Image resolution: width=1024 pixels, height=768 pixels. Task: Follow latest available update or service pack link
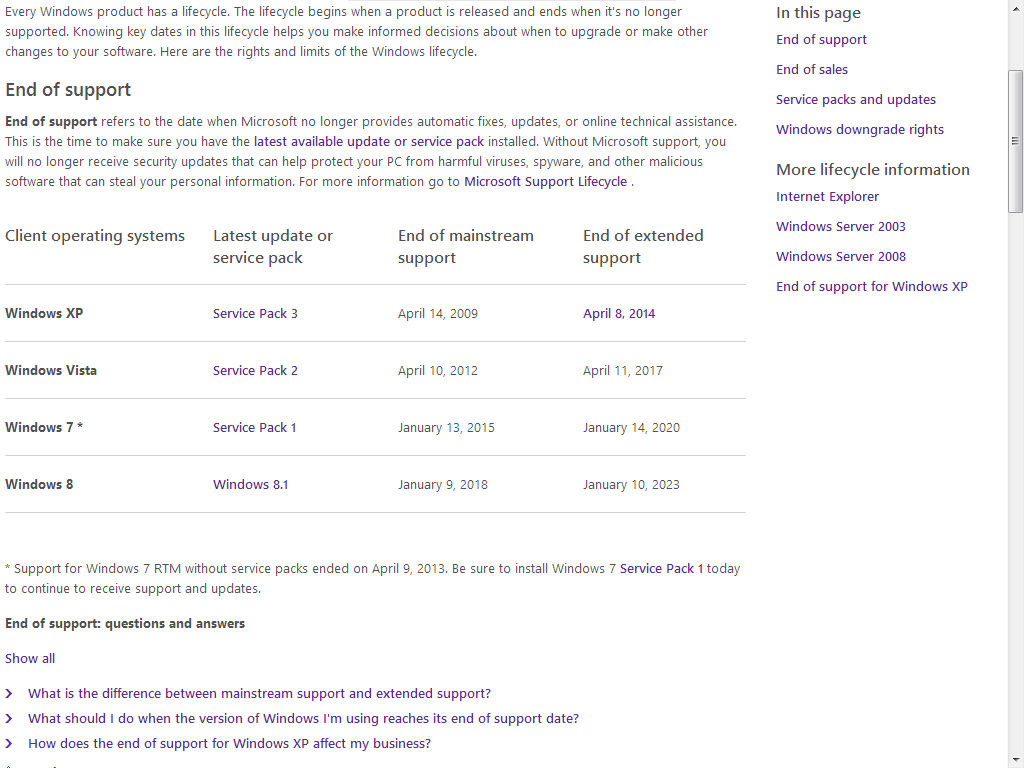[369, 142]
